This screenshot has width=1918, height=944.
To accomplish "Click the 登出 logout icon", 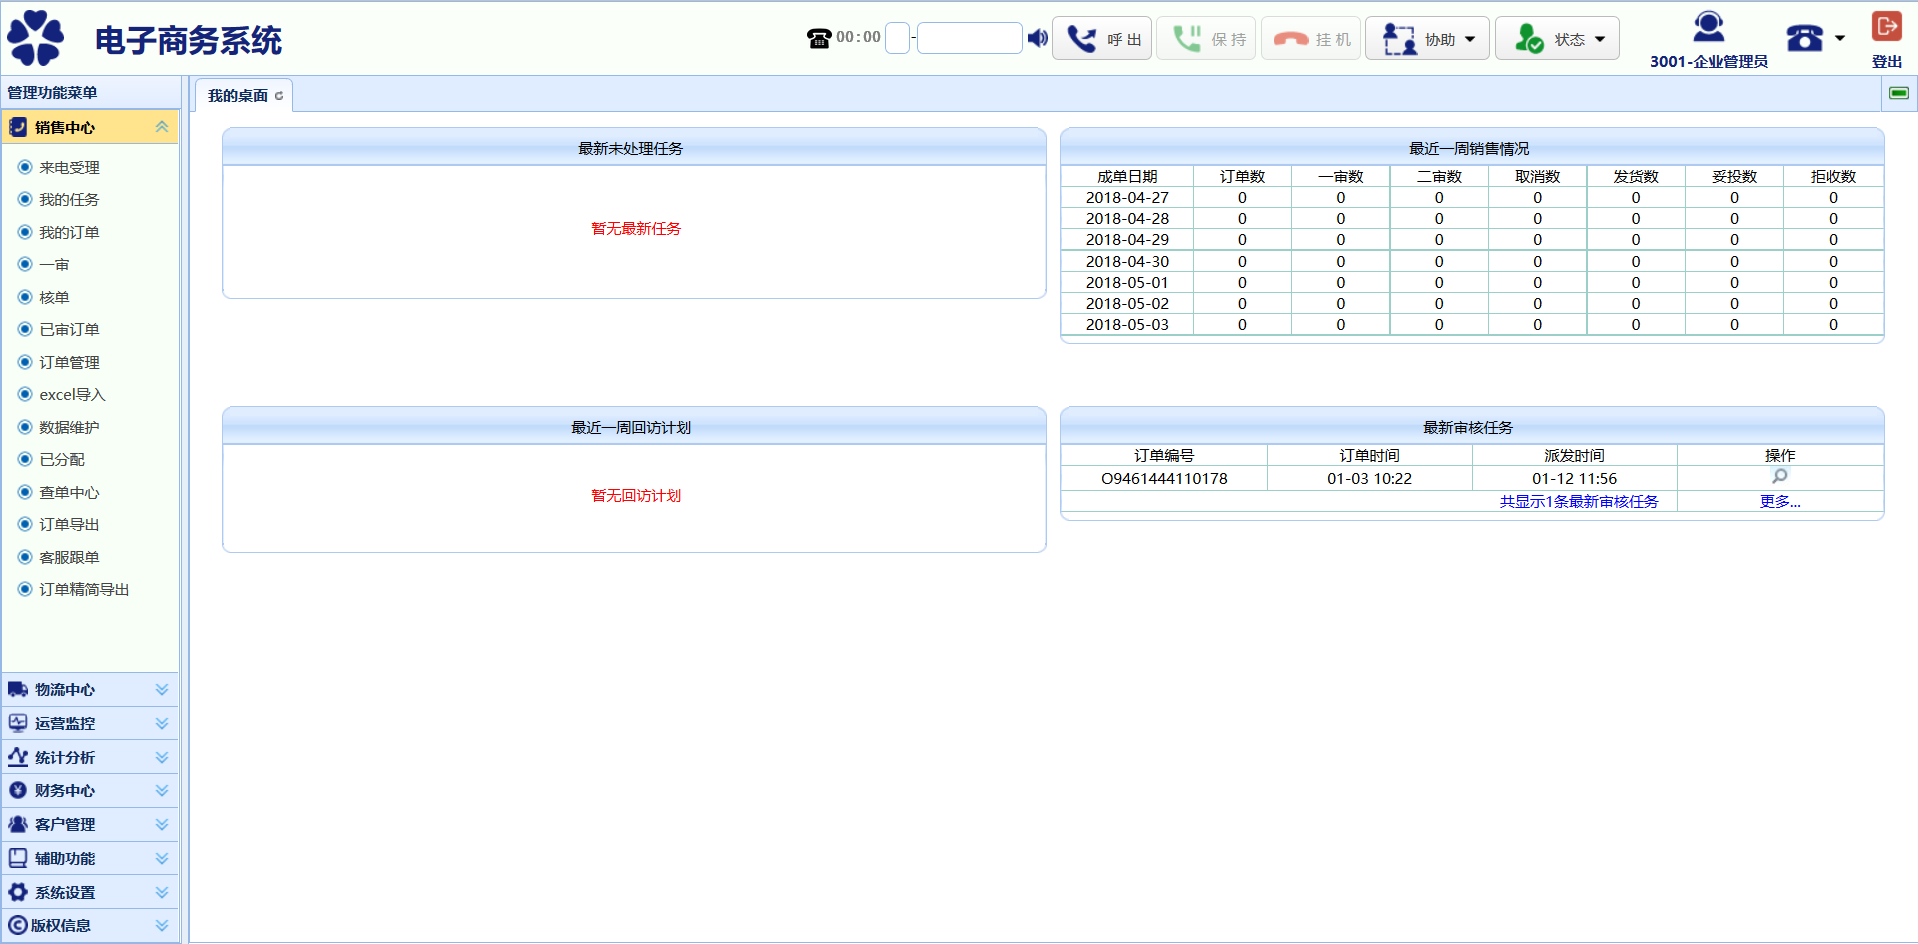I will pos(1887,26).
